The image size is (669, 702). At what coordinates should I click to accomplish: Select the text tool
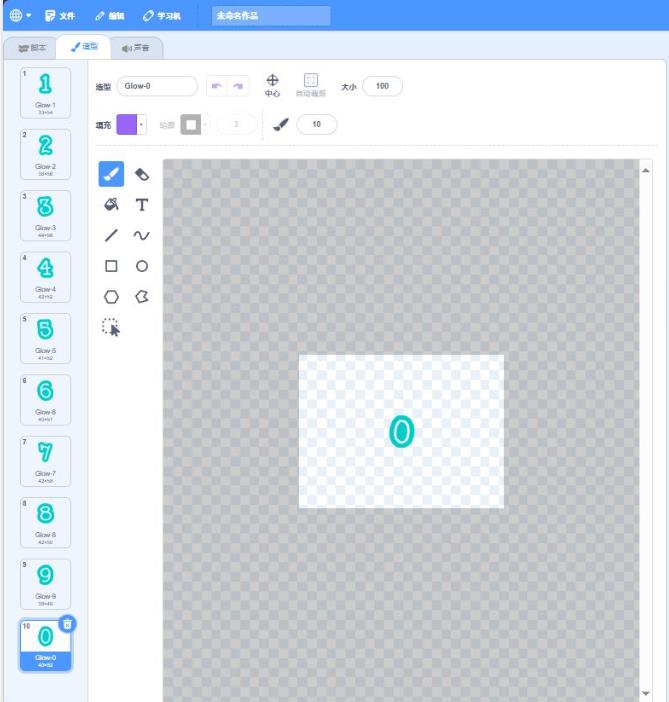click(x=142, y=205)
